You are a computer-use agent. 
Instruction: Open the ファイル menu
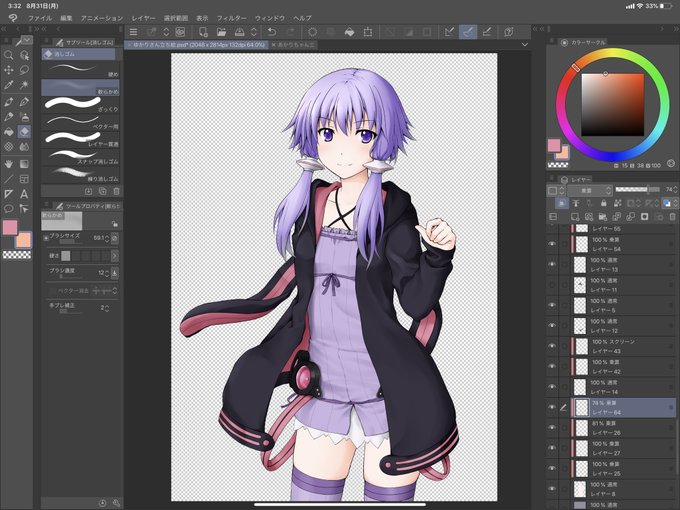point(40,18)
